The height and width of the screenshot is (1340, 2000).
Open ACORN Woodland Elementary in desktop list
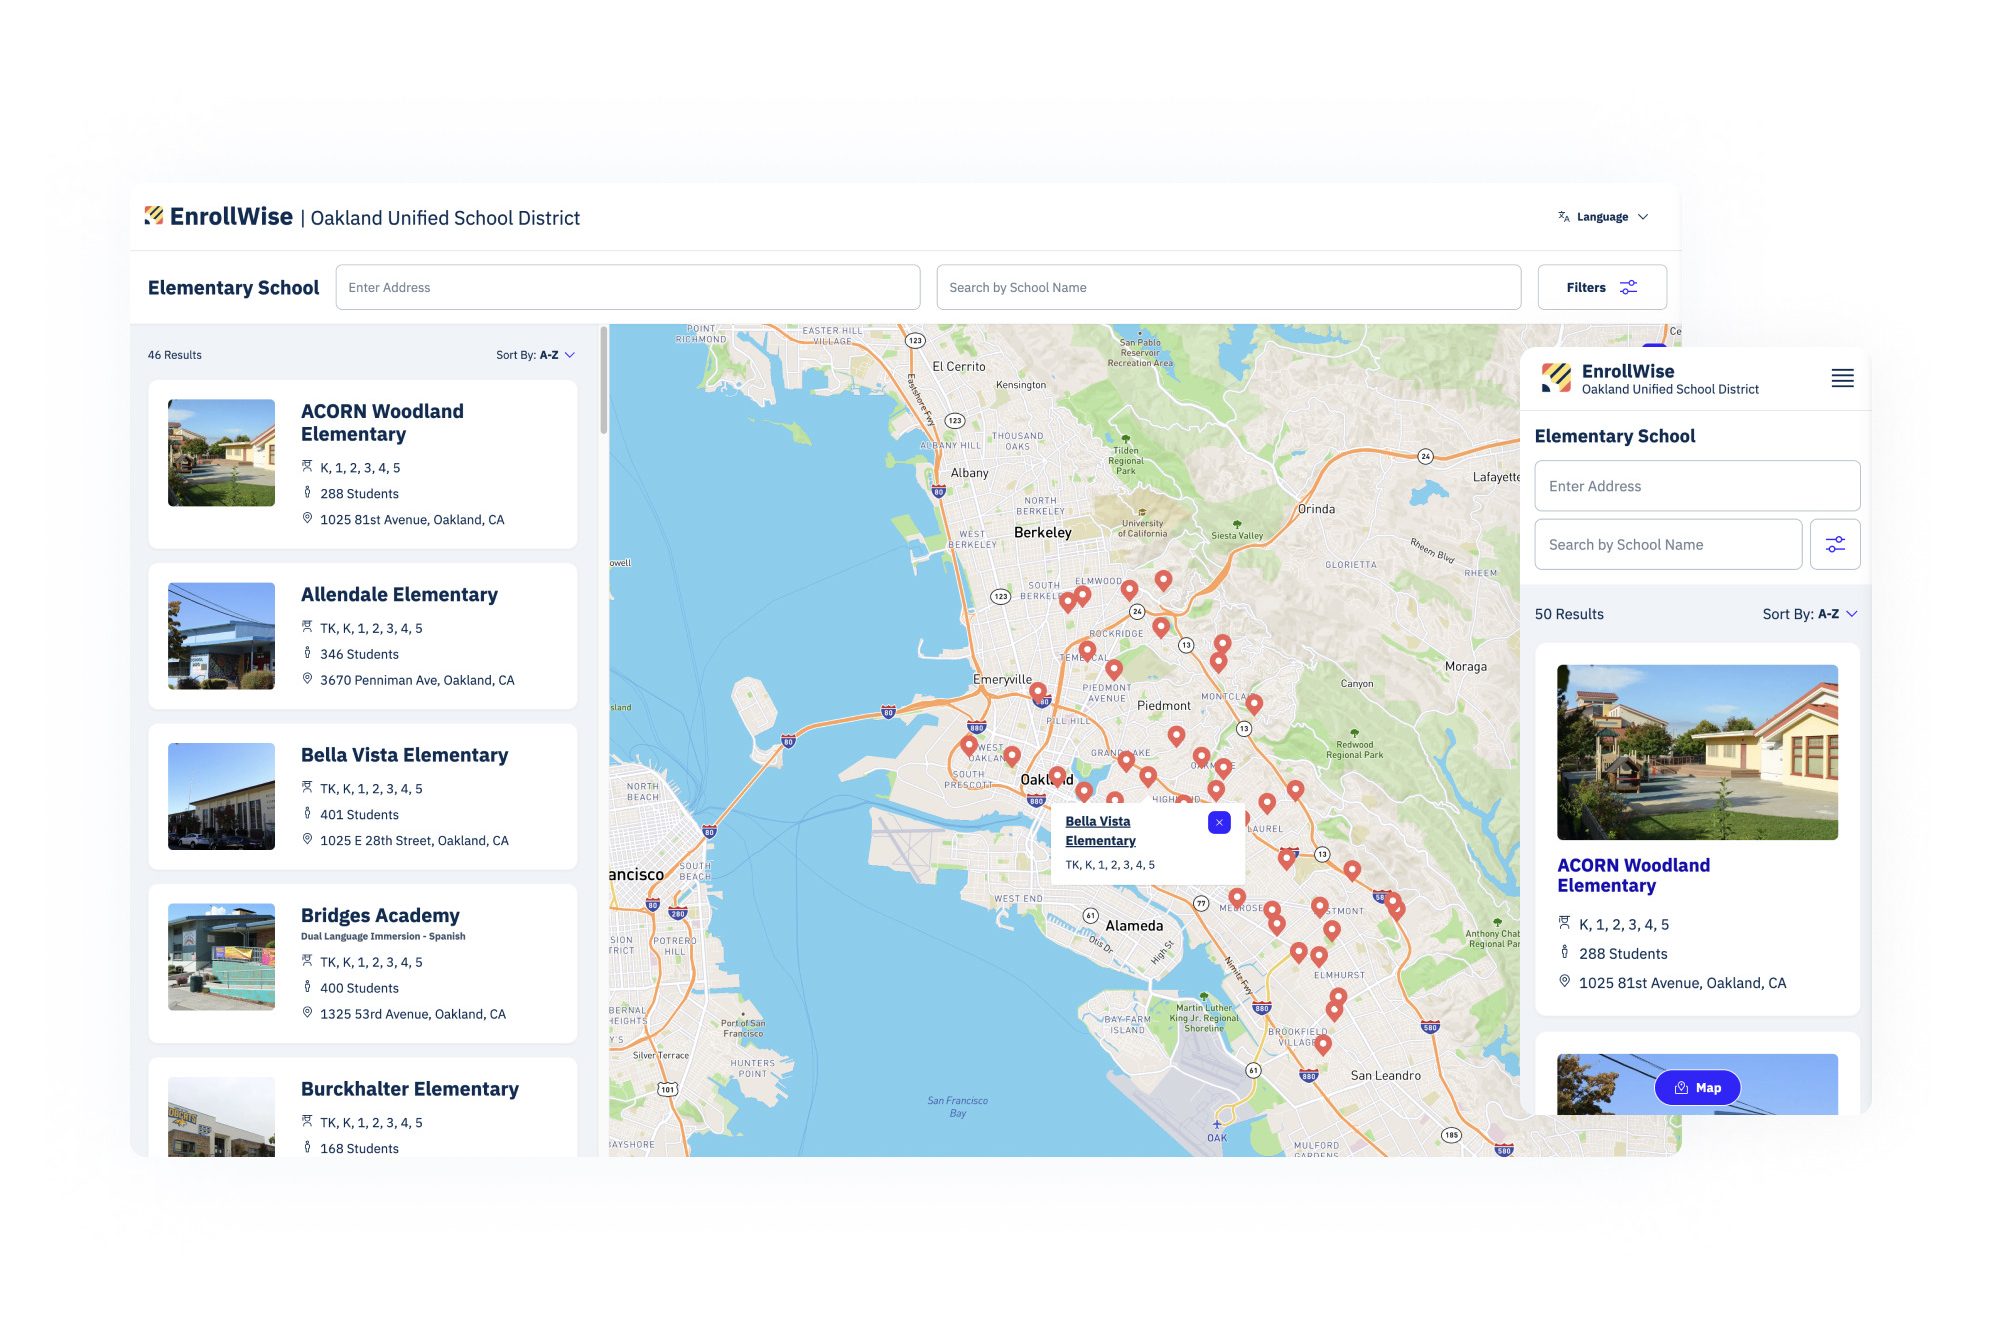(x=382, y=422)
